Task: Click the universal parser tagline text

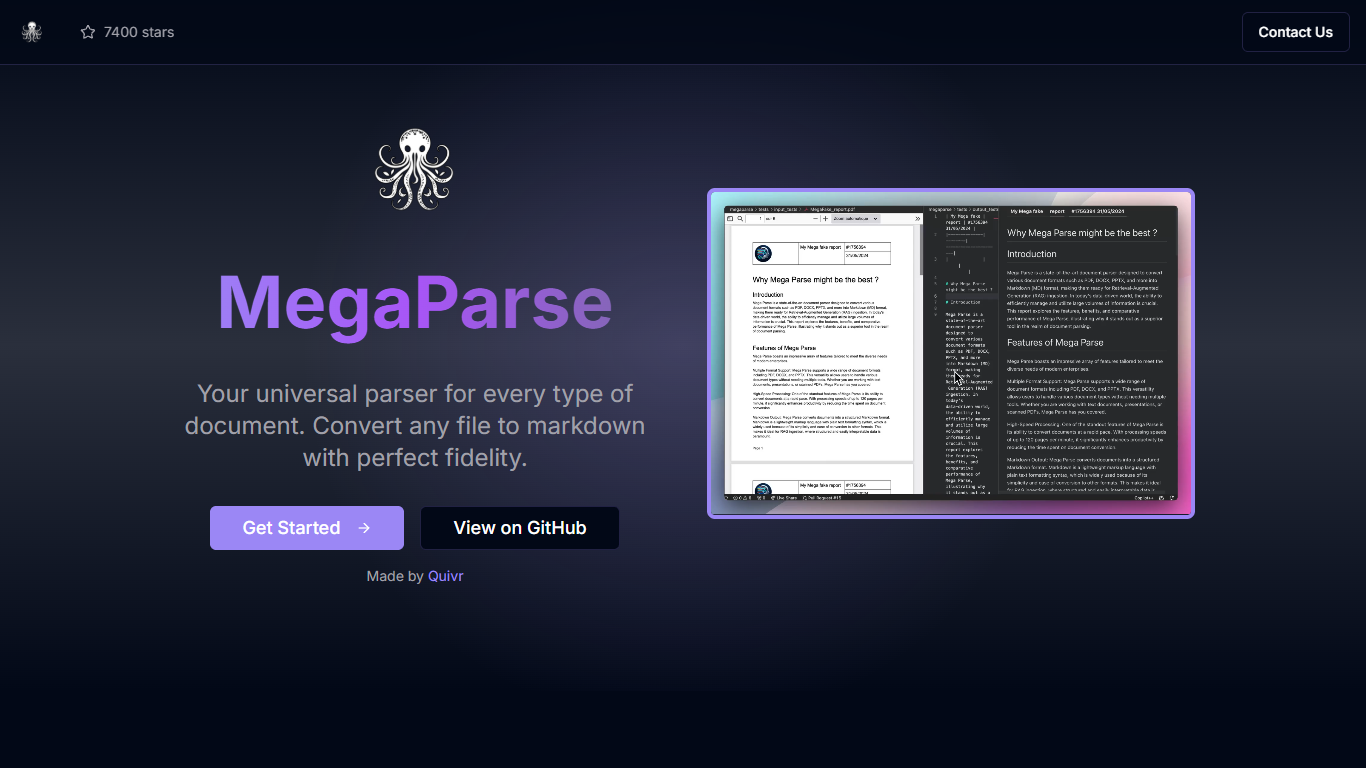Action: [414, 426]
